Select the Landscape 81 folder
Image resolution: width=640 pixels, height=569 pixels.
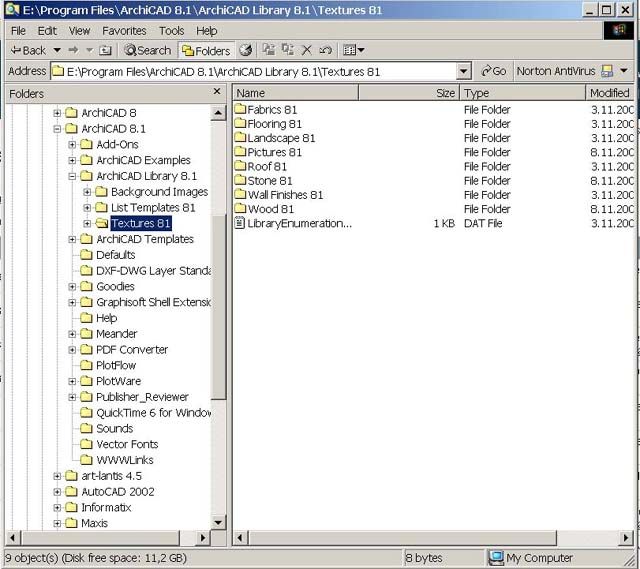[275, 138]
